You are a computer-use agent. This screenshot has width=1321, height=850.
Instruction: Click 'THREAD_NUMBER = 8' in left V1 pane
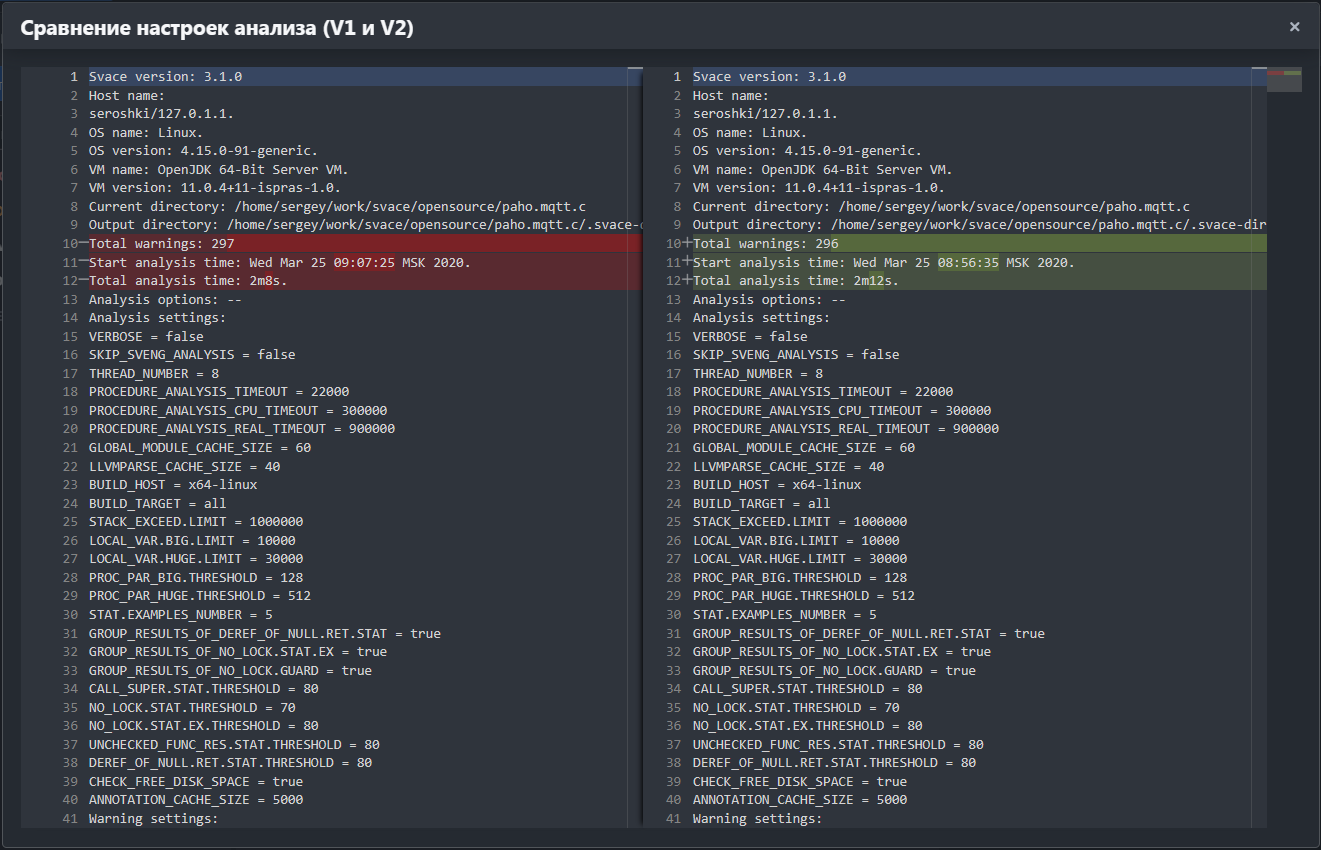154,373
